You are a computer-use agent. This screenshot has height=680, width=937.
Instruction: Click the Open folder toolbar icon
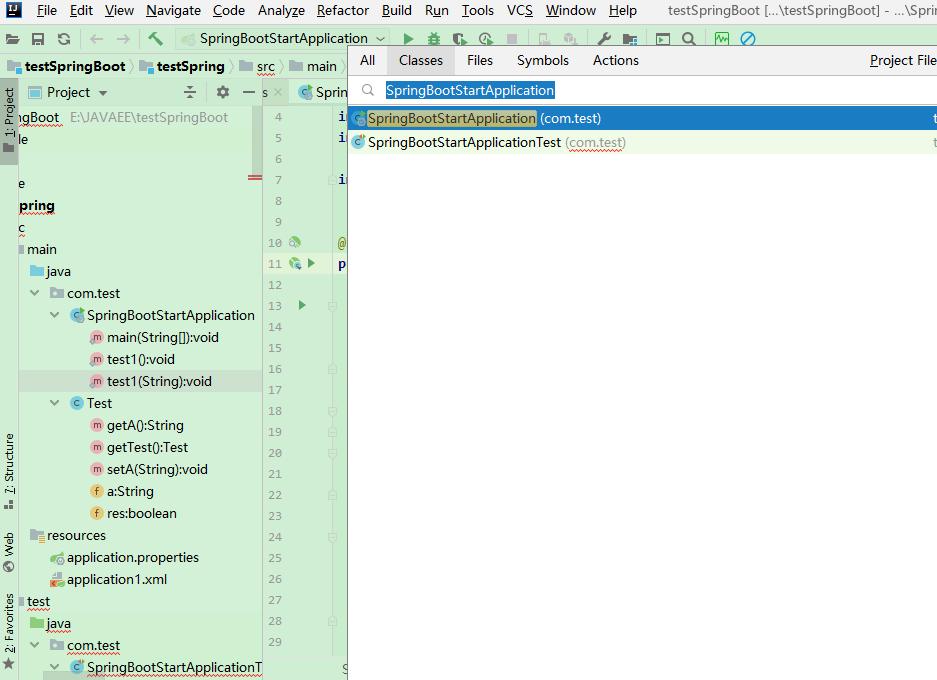coord(12,39)
